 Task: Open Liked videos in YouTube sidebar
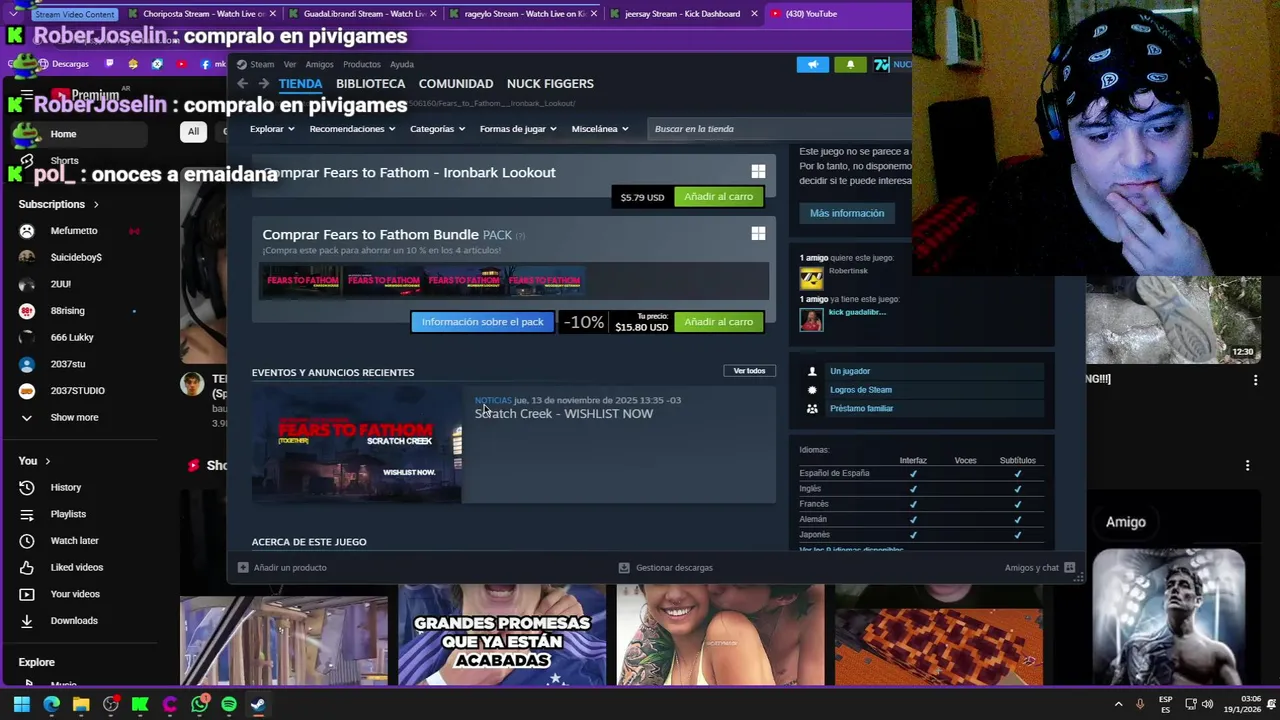coord(75,567)
